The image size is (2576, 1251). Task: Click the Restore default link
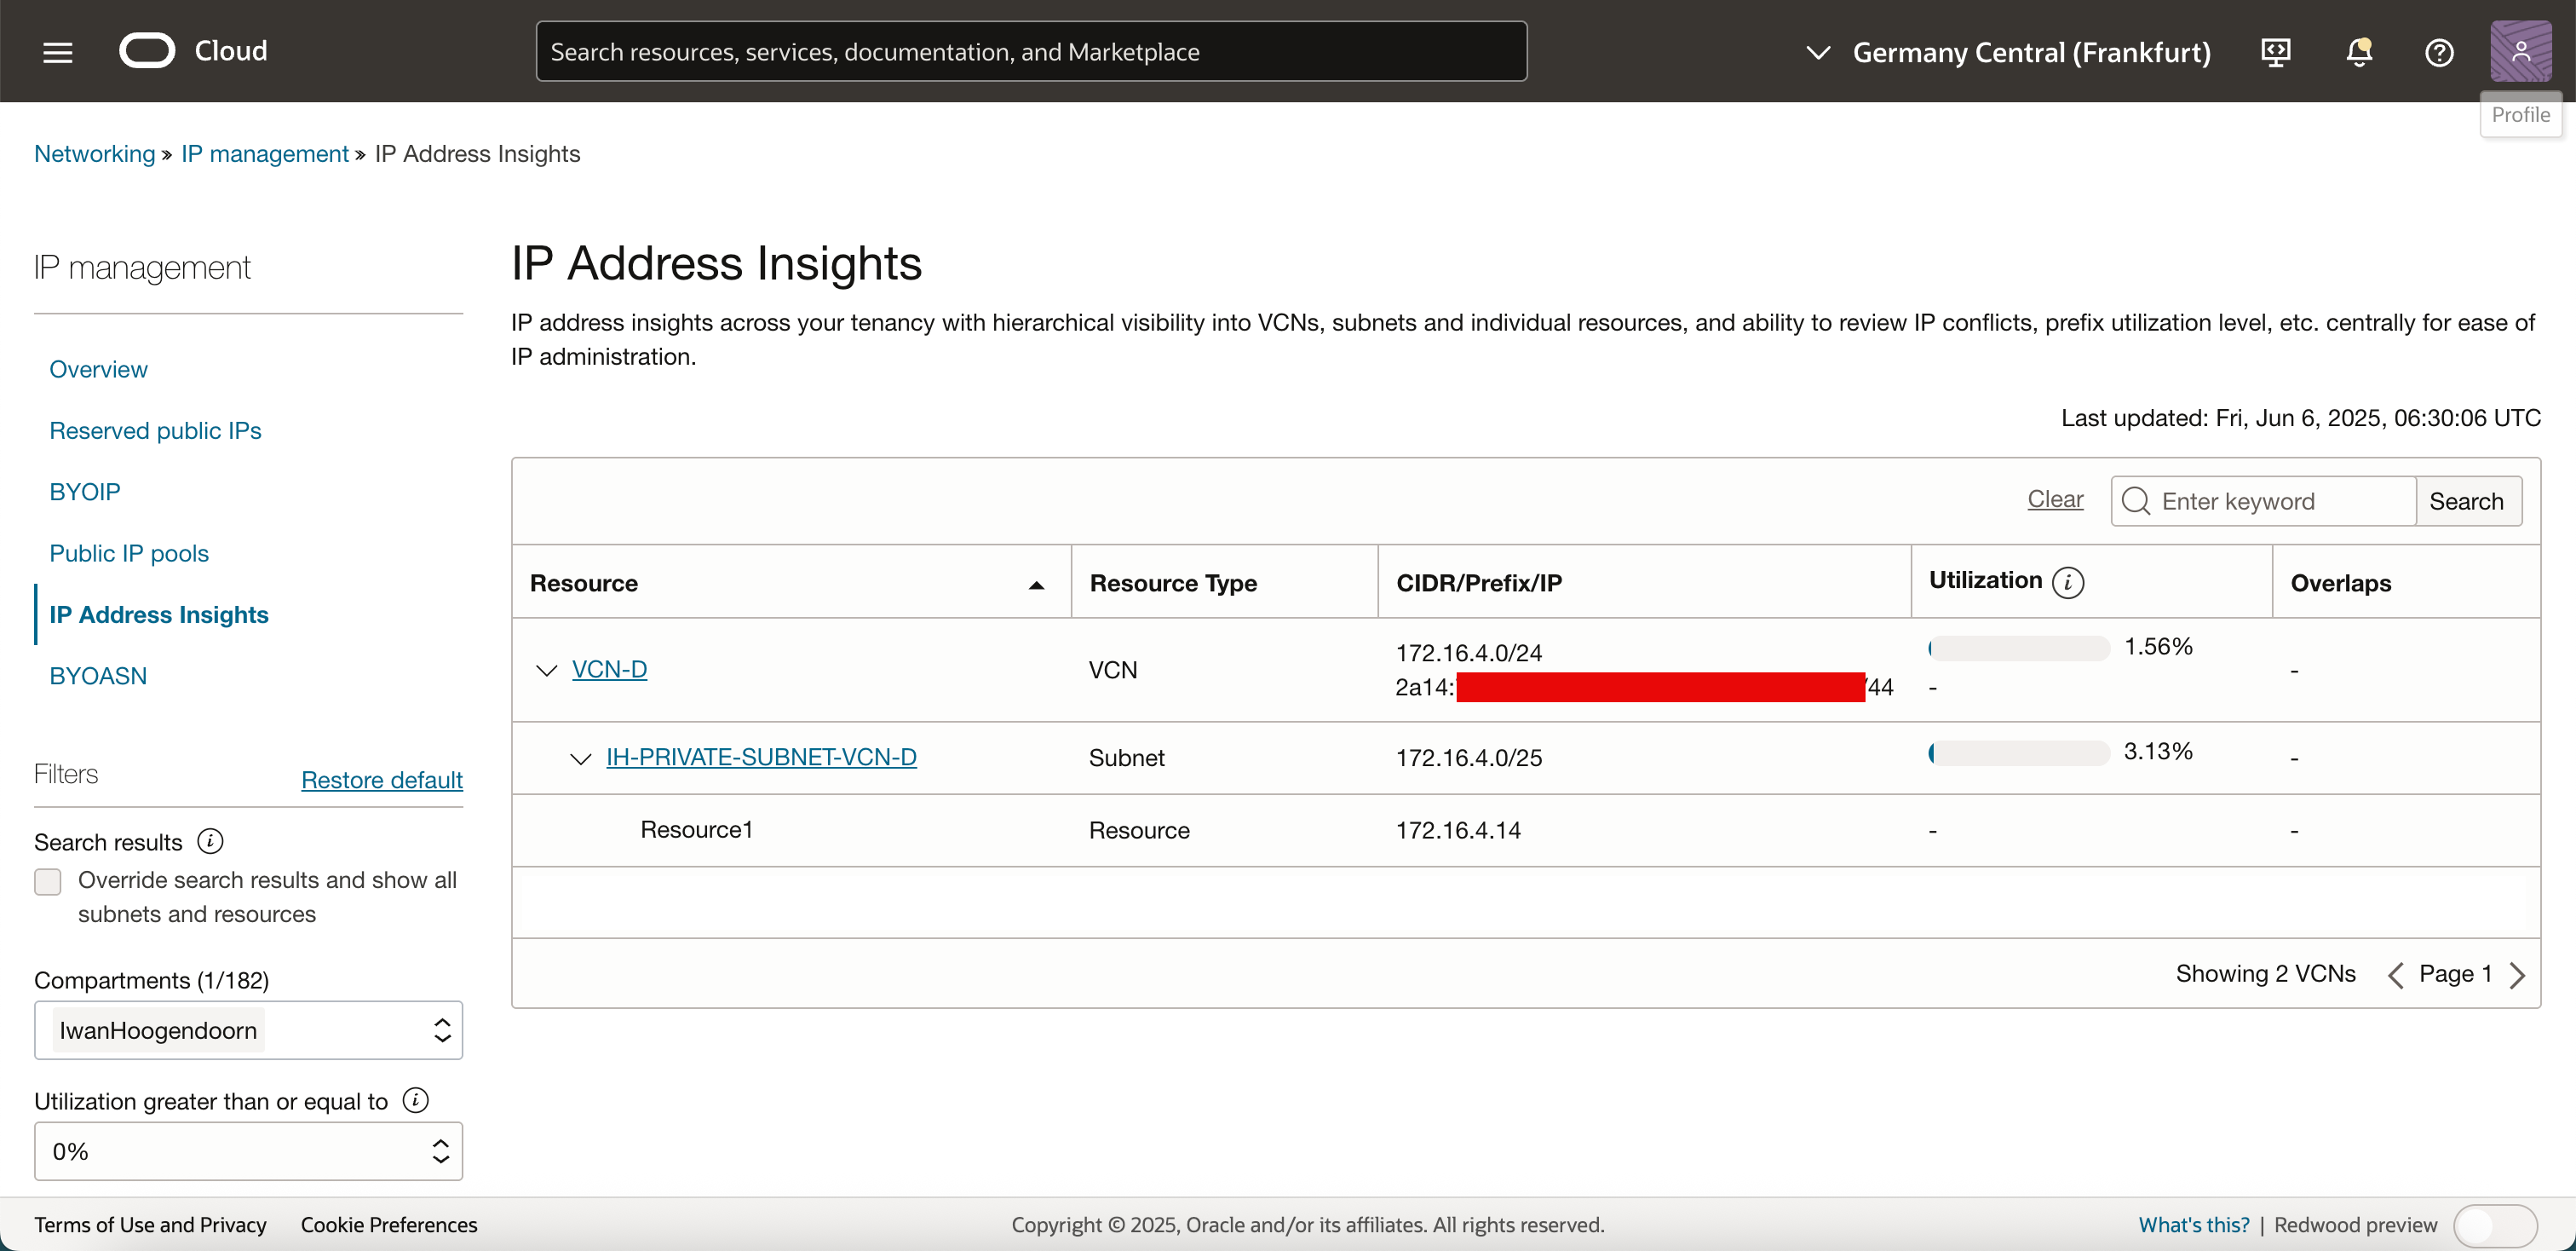click(381, 780)
